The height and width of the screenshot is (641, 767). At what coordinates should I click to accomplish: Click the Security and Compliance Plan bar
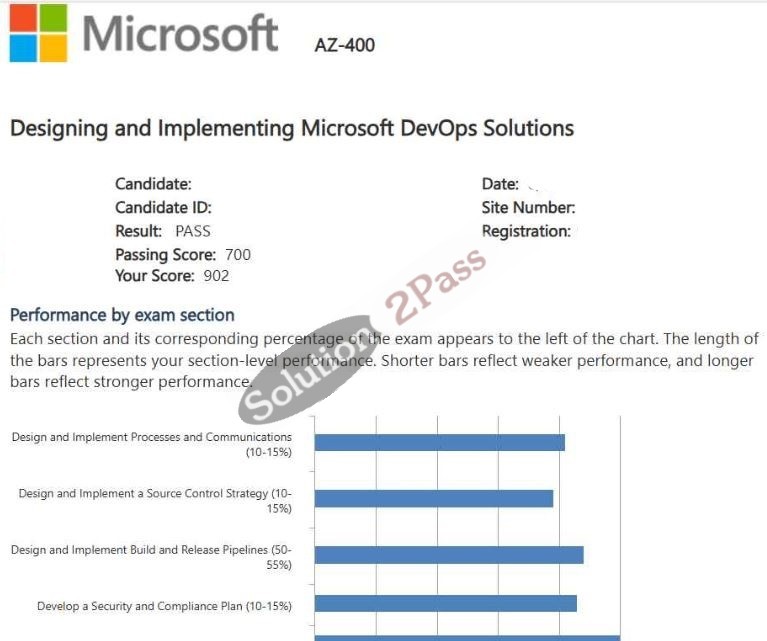pyautogui.click(x=446, y=603)
